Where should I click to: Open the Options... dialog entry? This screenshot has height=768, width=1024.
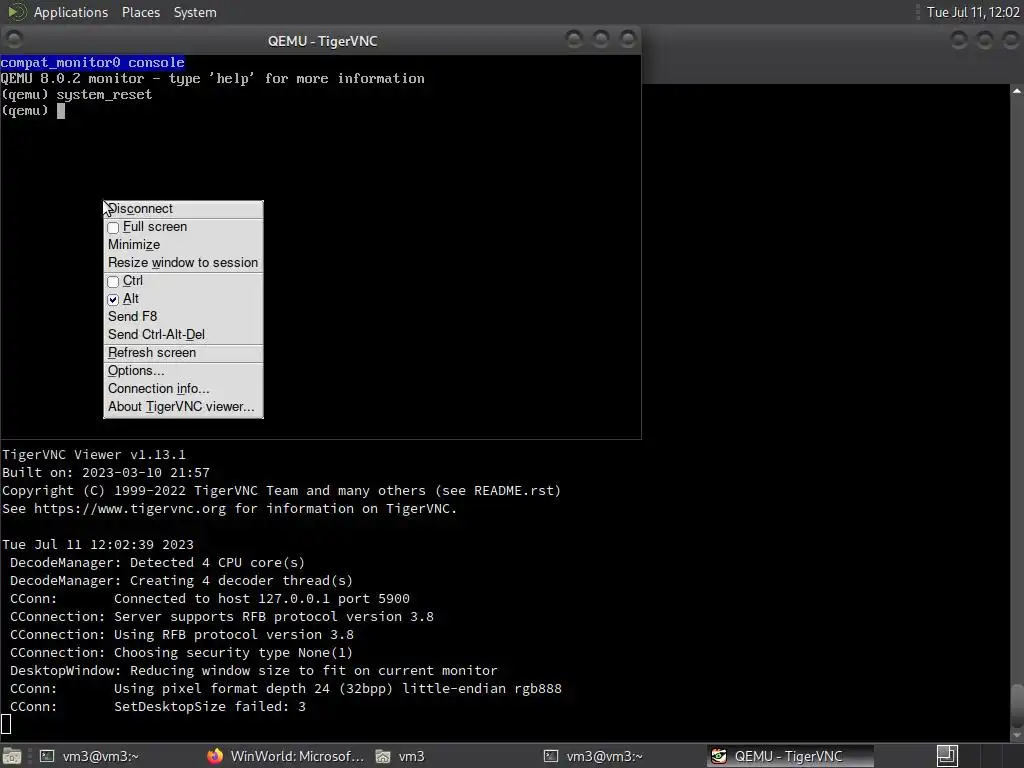tap(183, 370)
